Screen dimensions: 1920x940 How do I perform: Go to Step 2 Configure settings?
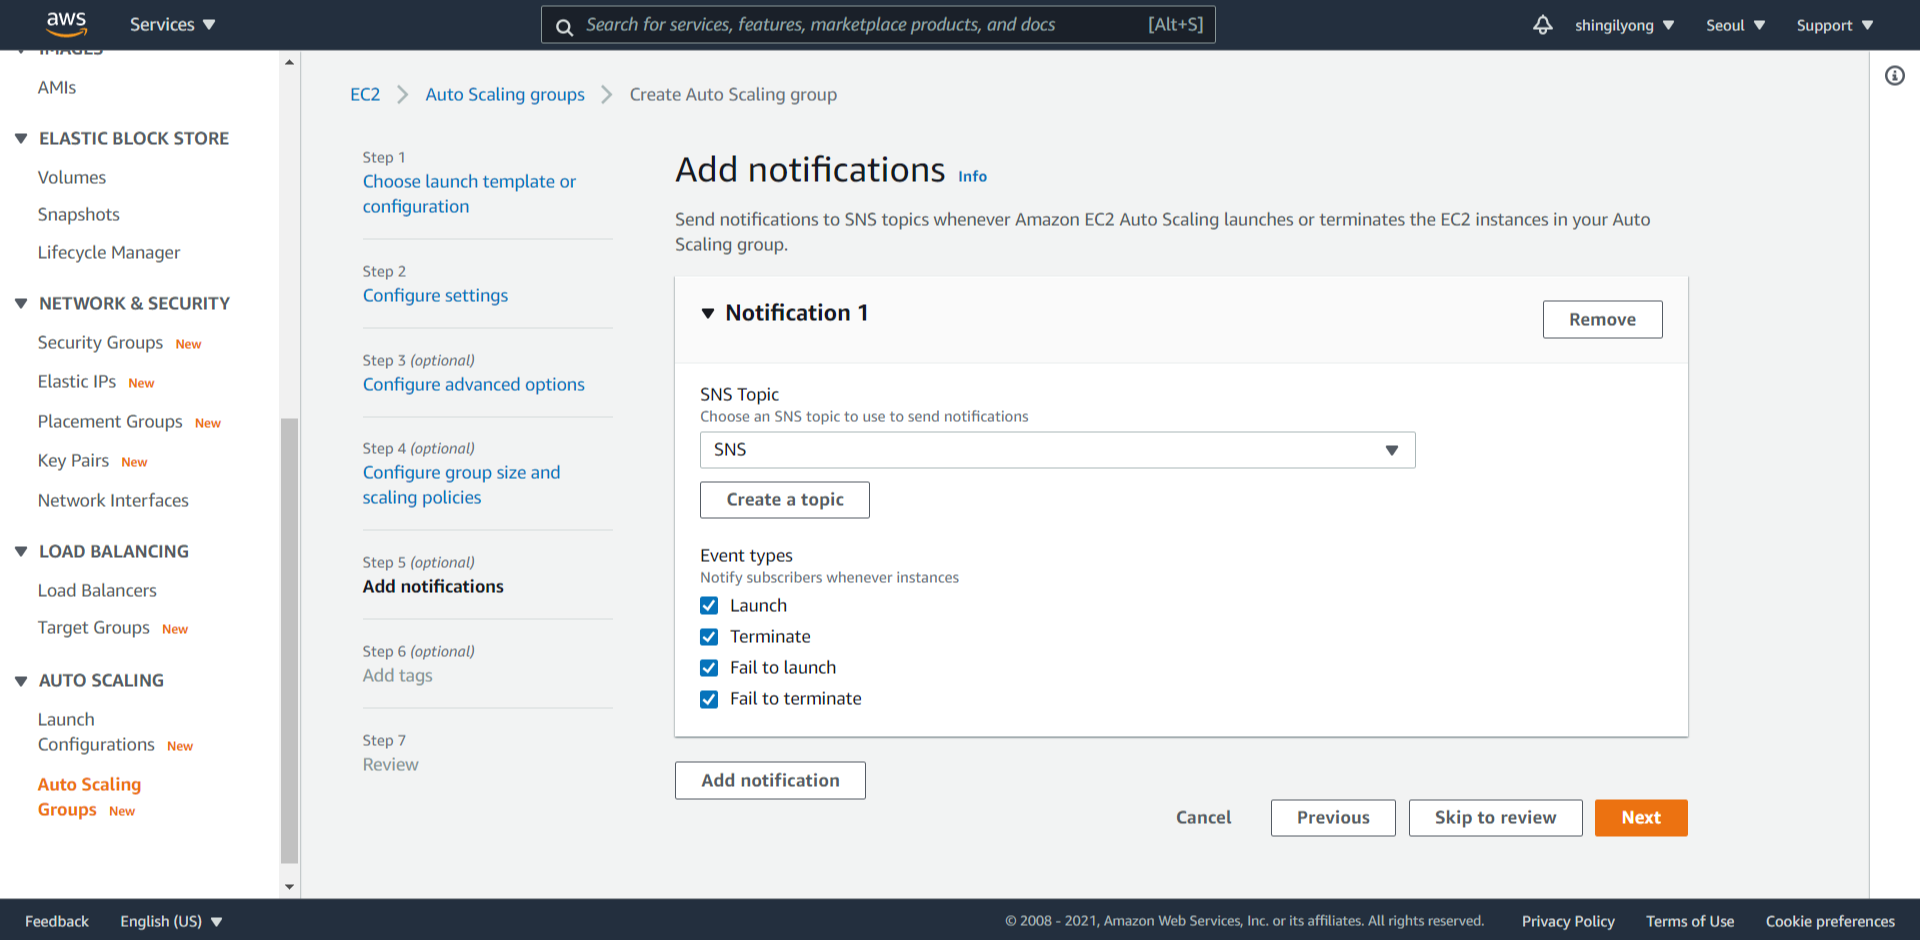click(435, 296)
